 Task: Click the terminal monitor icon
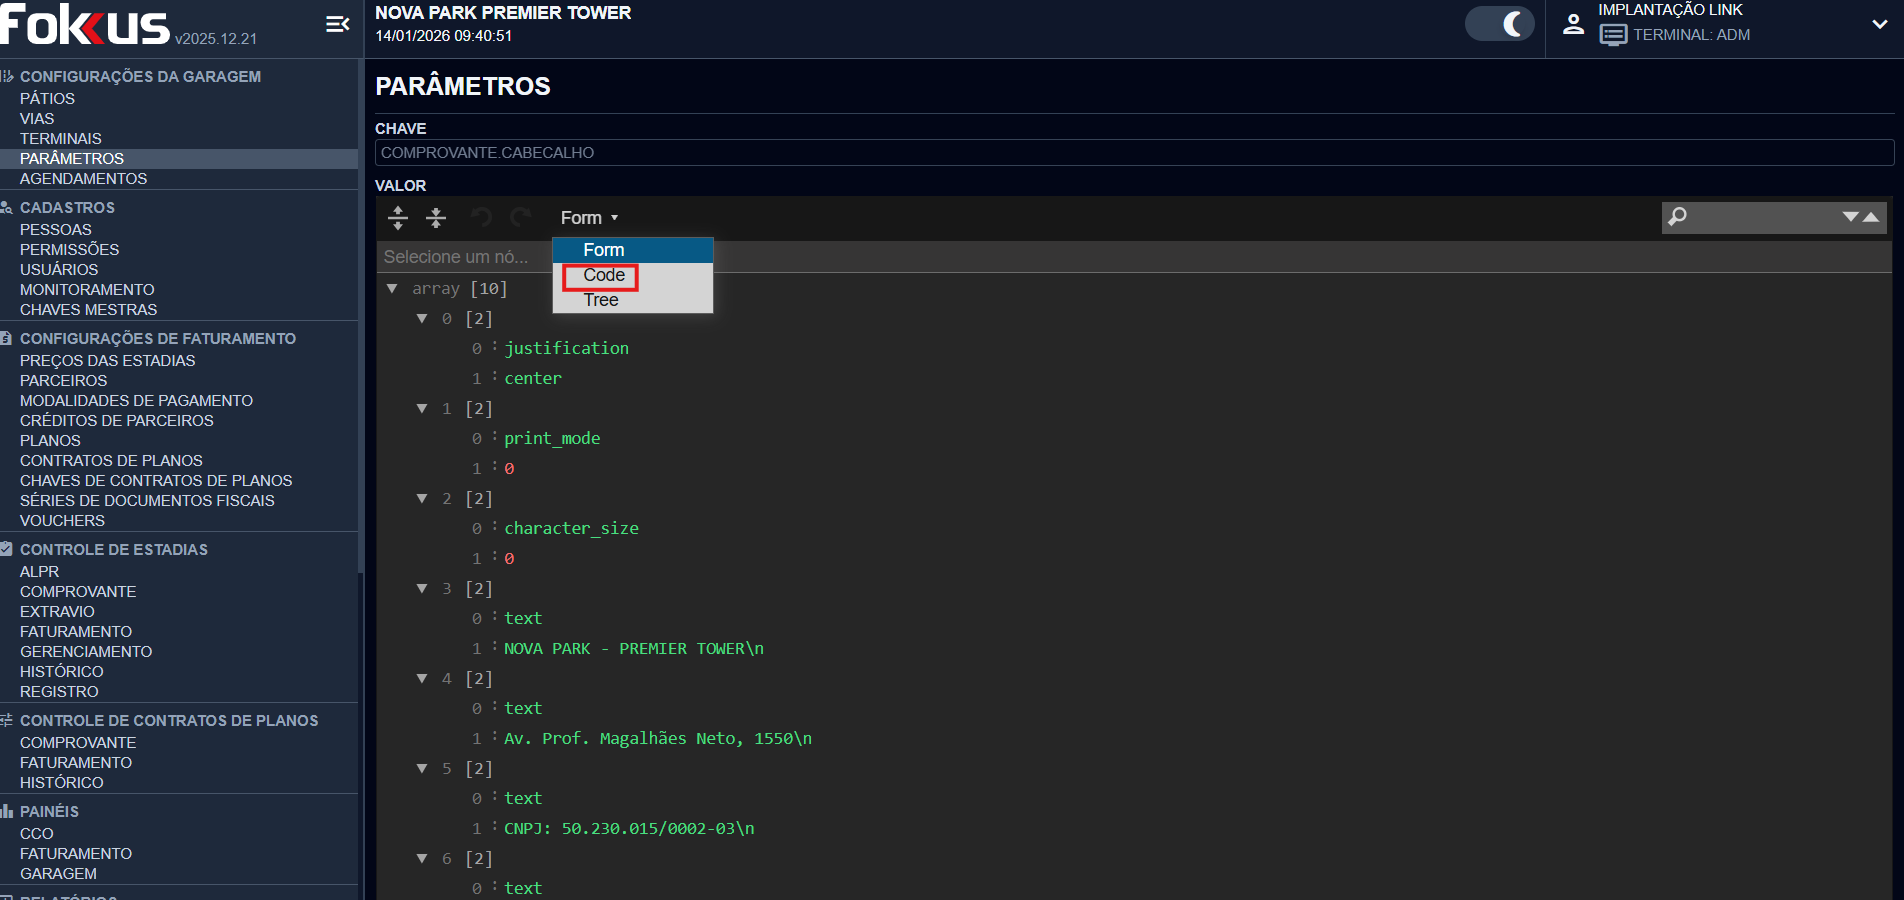click(1612, 35)
